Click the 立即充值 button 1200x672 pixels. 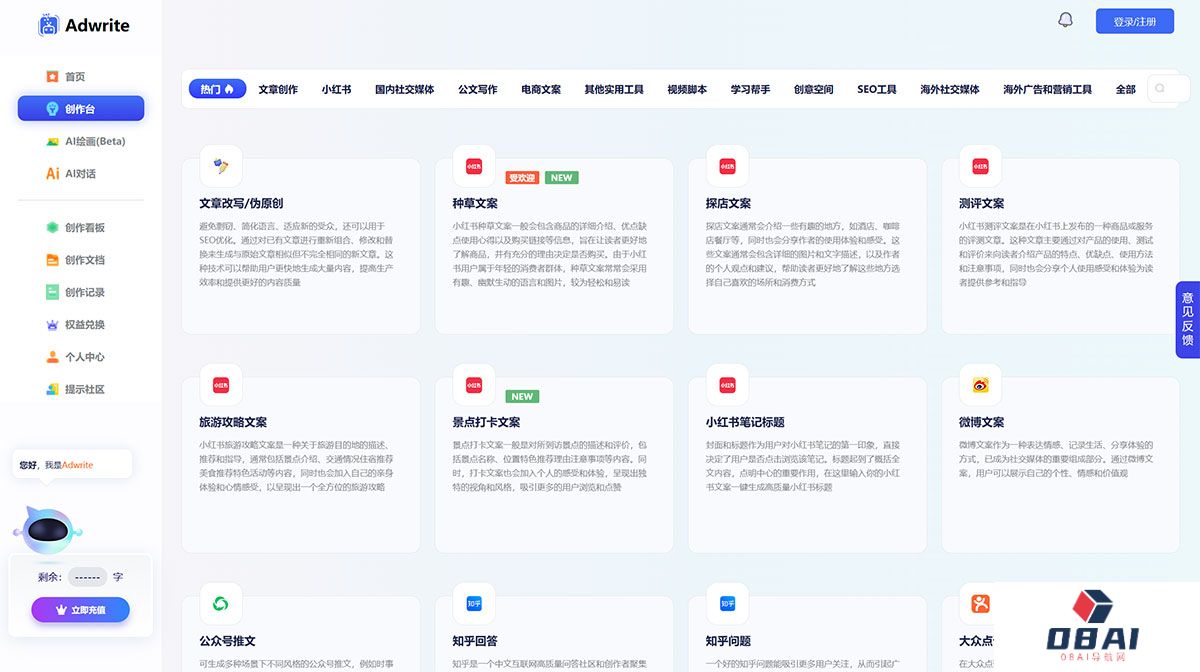coord(80,609)
